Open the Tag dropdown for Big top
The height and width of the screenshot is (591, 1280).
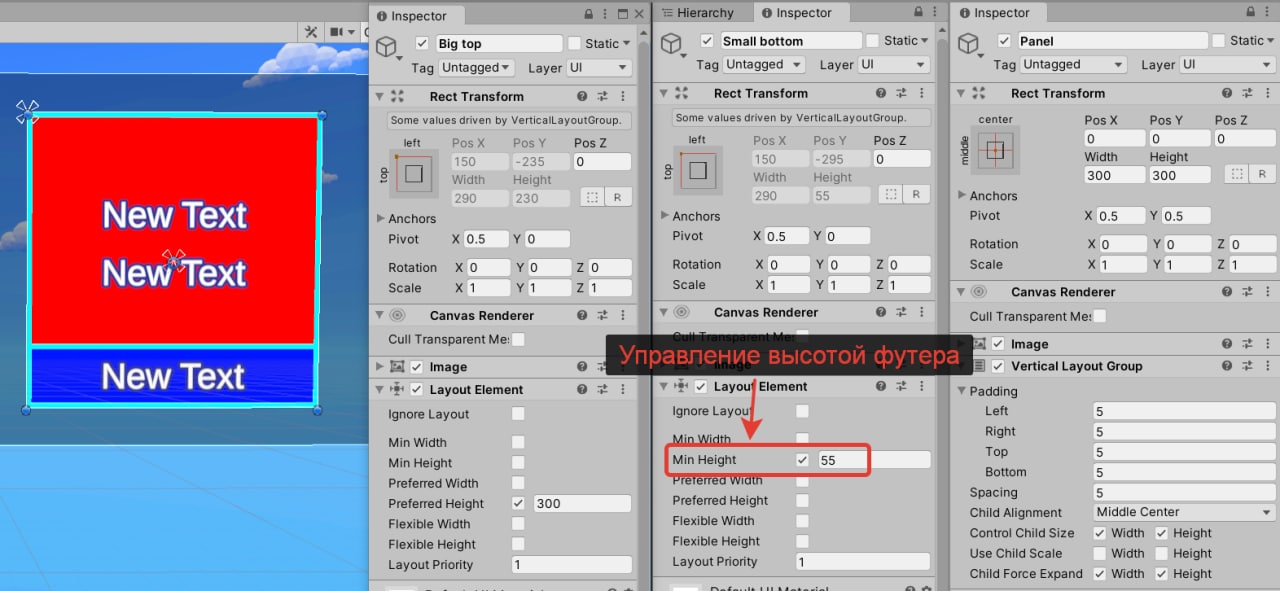[x=476, y=68]
